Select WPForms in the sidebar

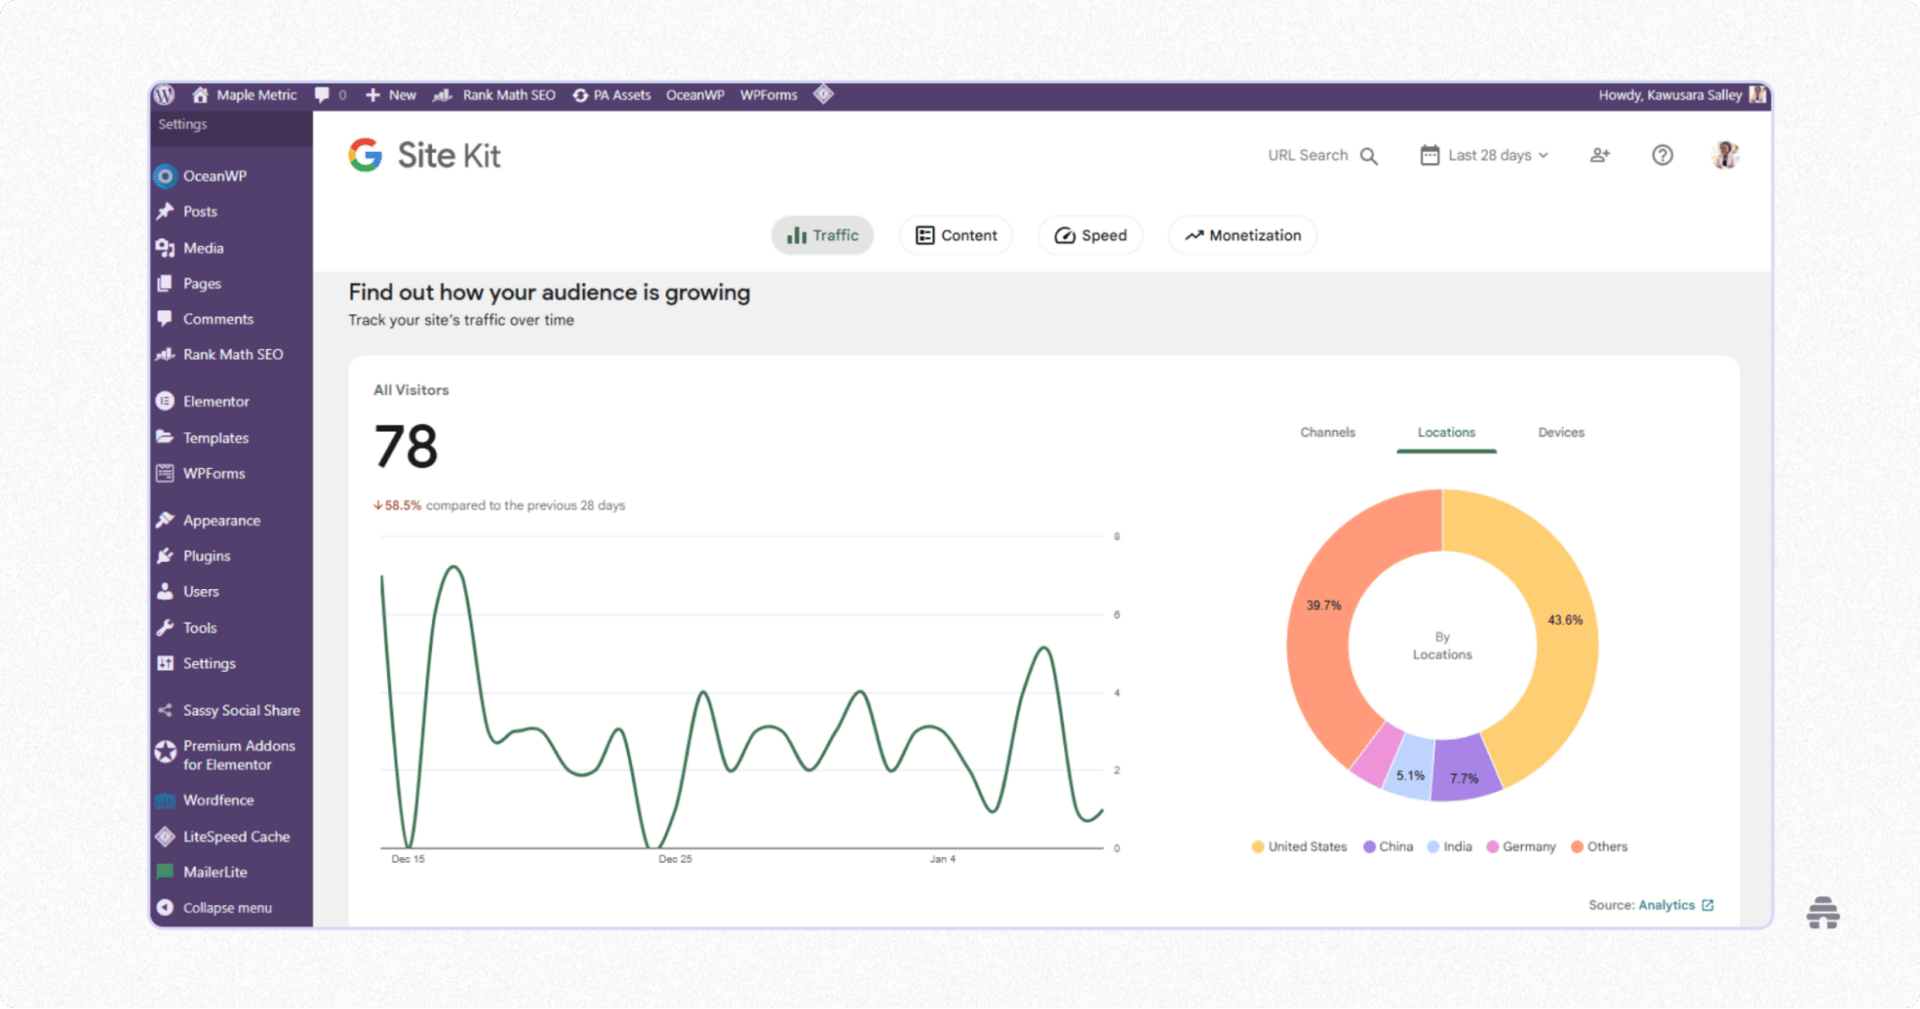point(213,473)
